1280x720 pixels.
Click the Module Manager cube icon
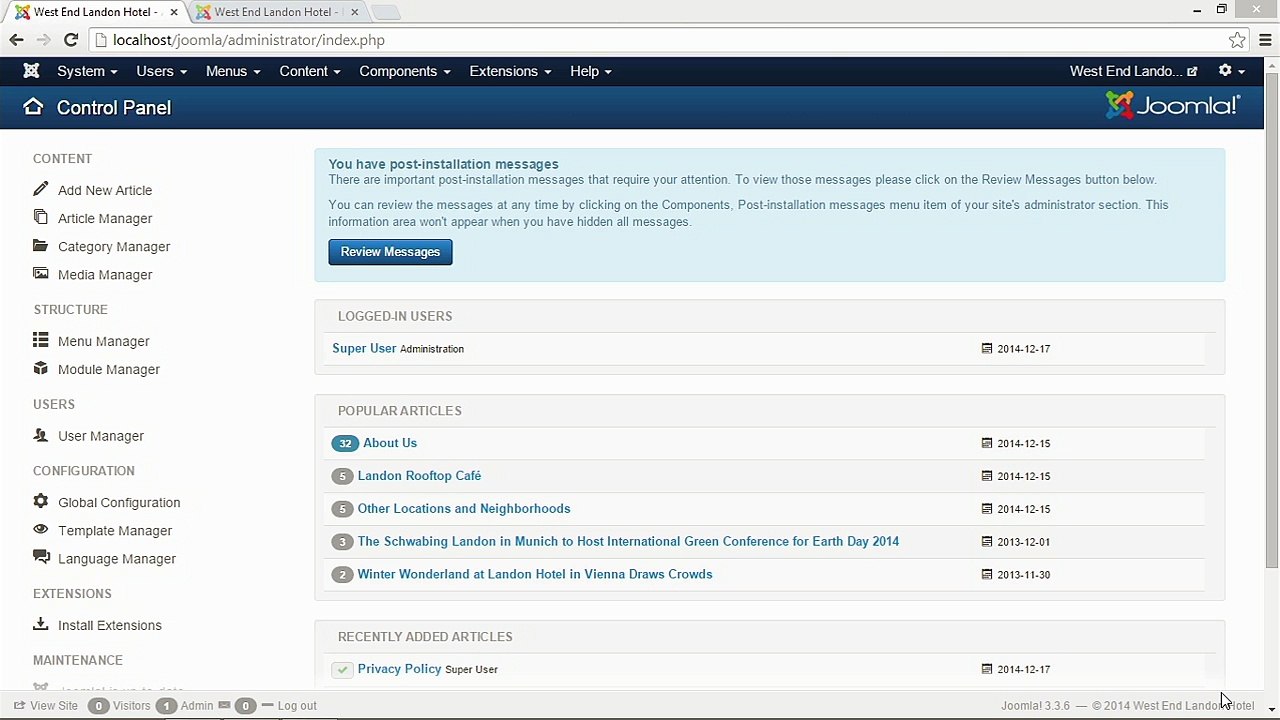[40, 368]
